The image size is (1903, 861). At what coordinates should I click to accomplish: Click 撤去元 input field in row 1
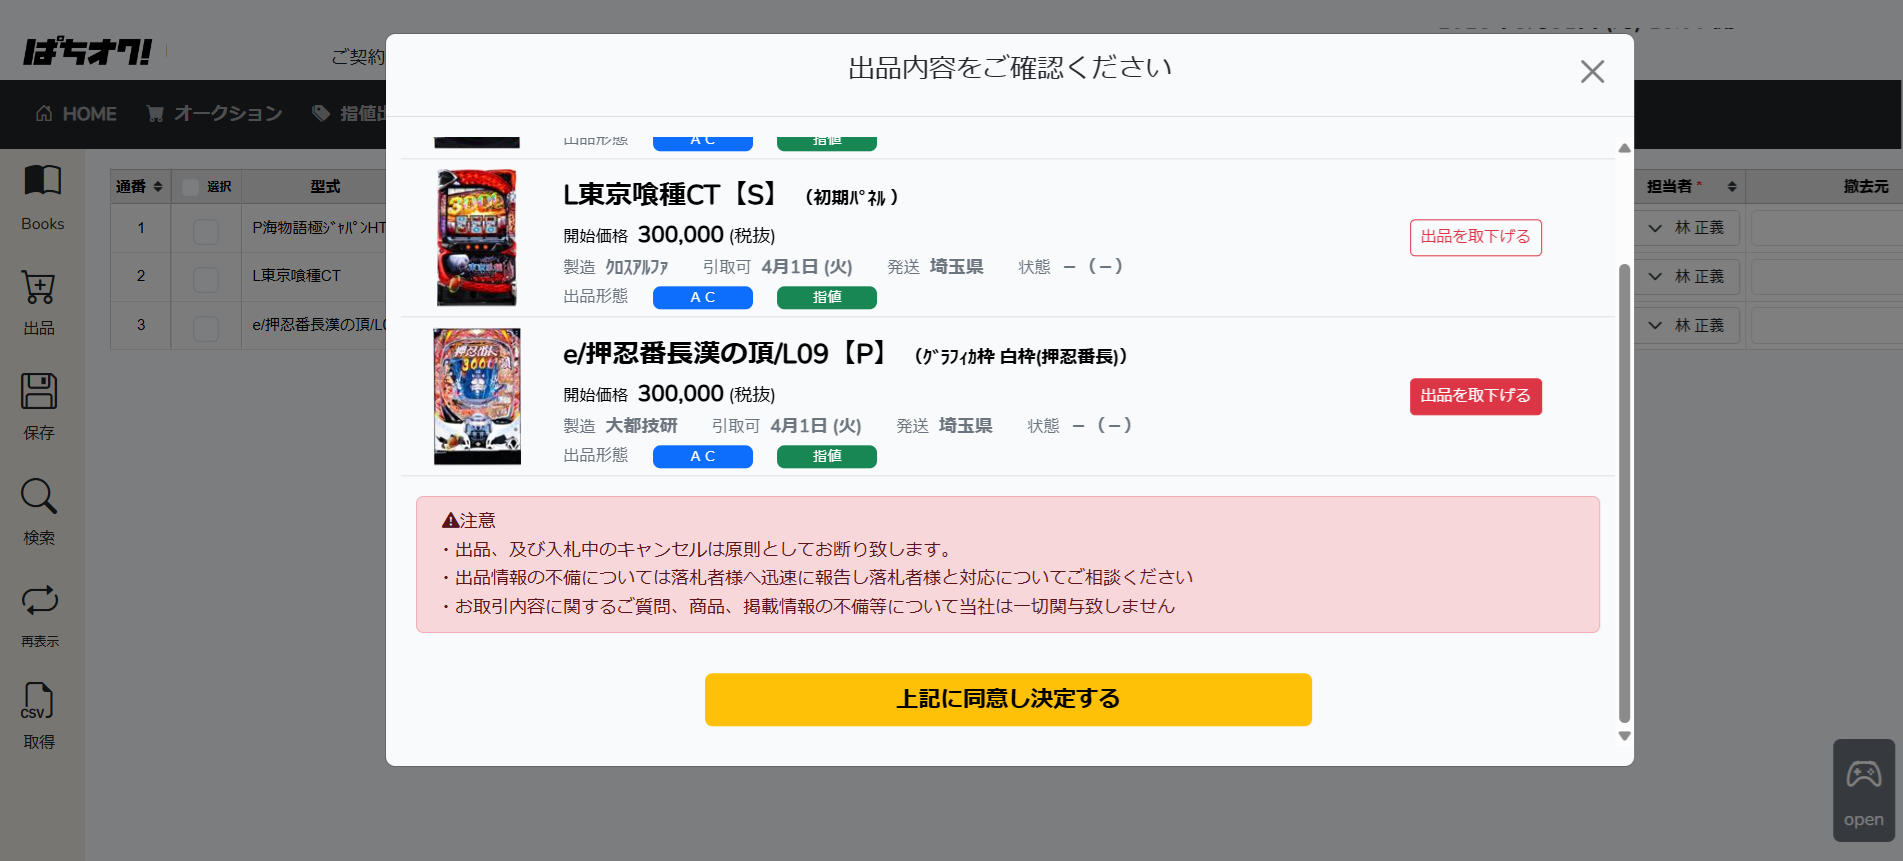coord(1827,228)
